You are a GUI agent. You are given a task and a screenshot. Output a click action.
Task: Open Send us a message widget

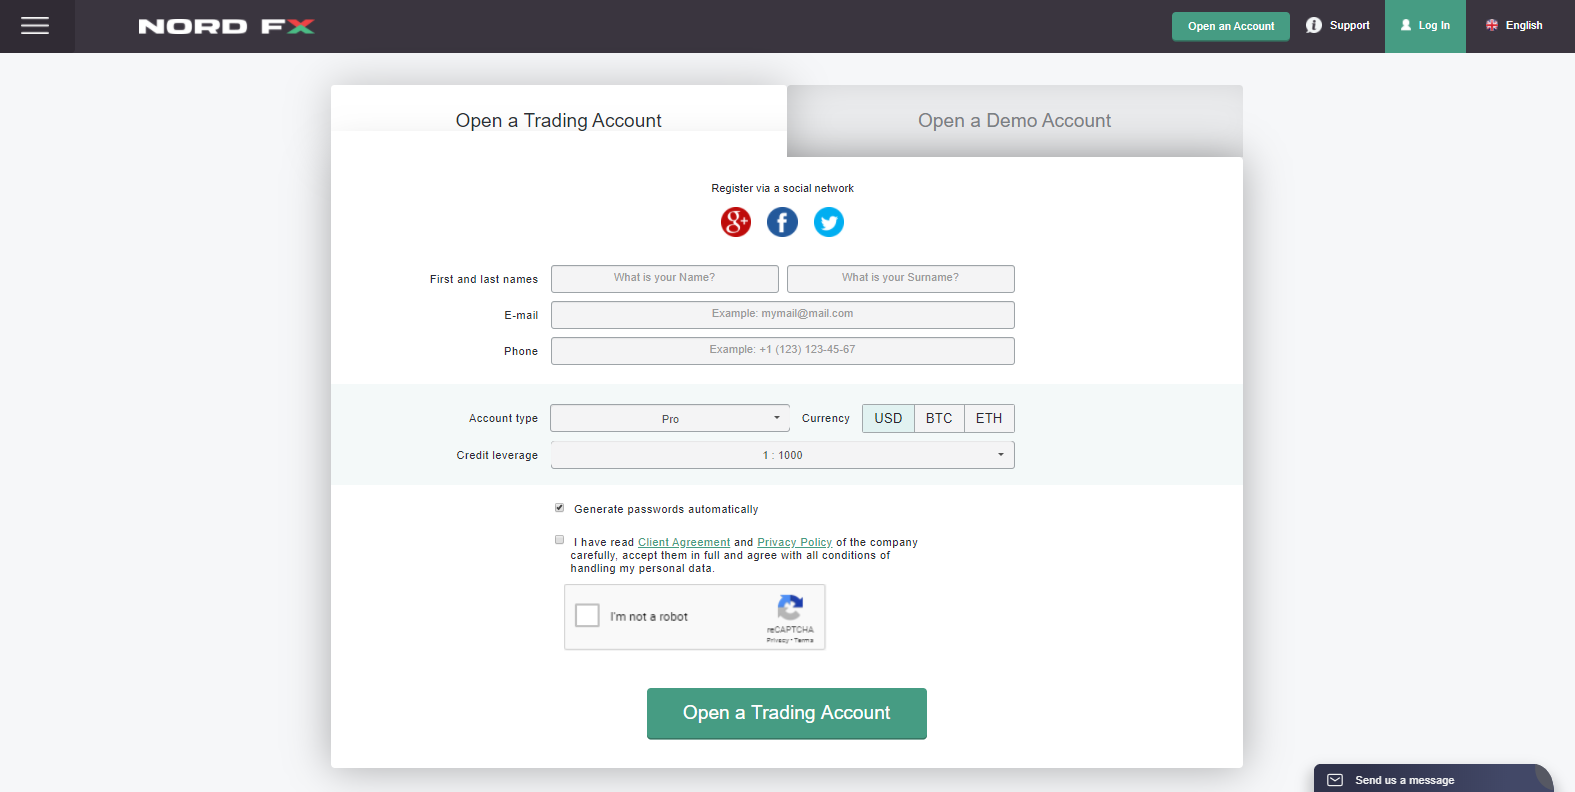[x=1434, y=778]
